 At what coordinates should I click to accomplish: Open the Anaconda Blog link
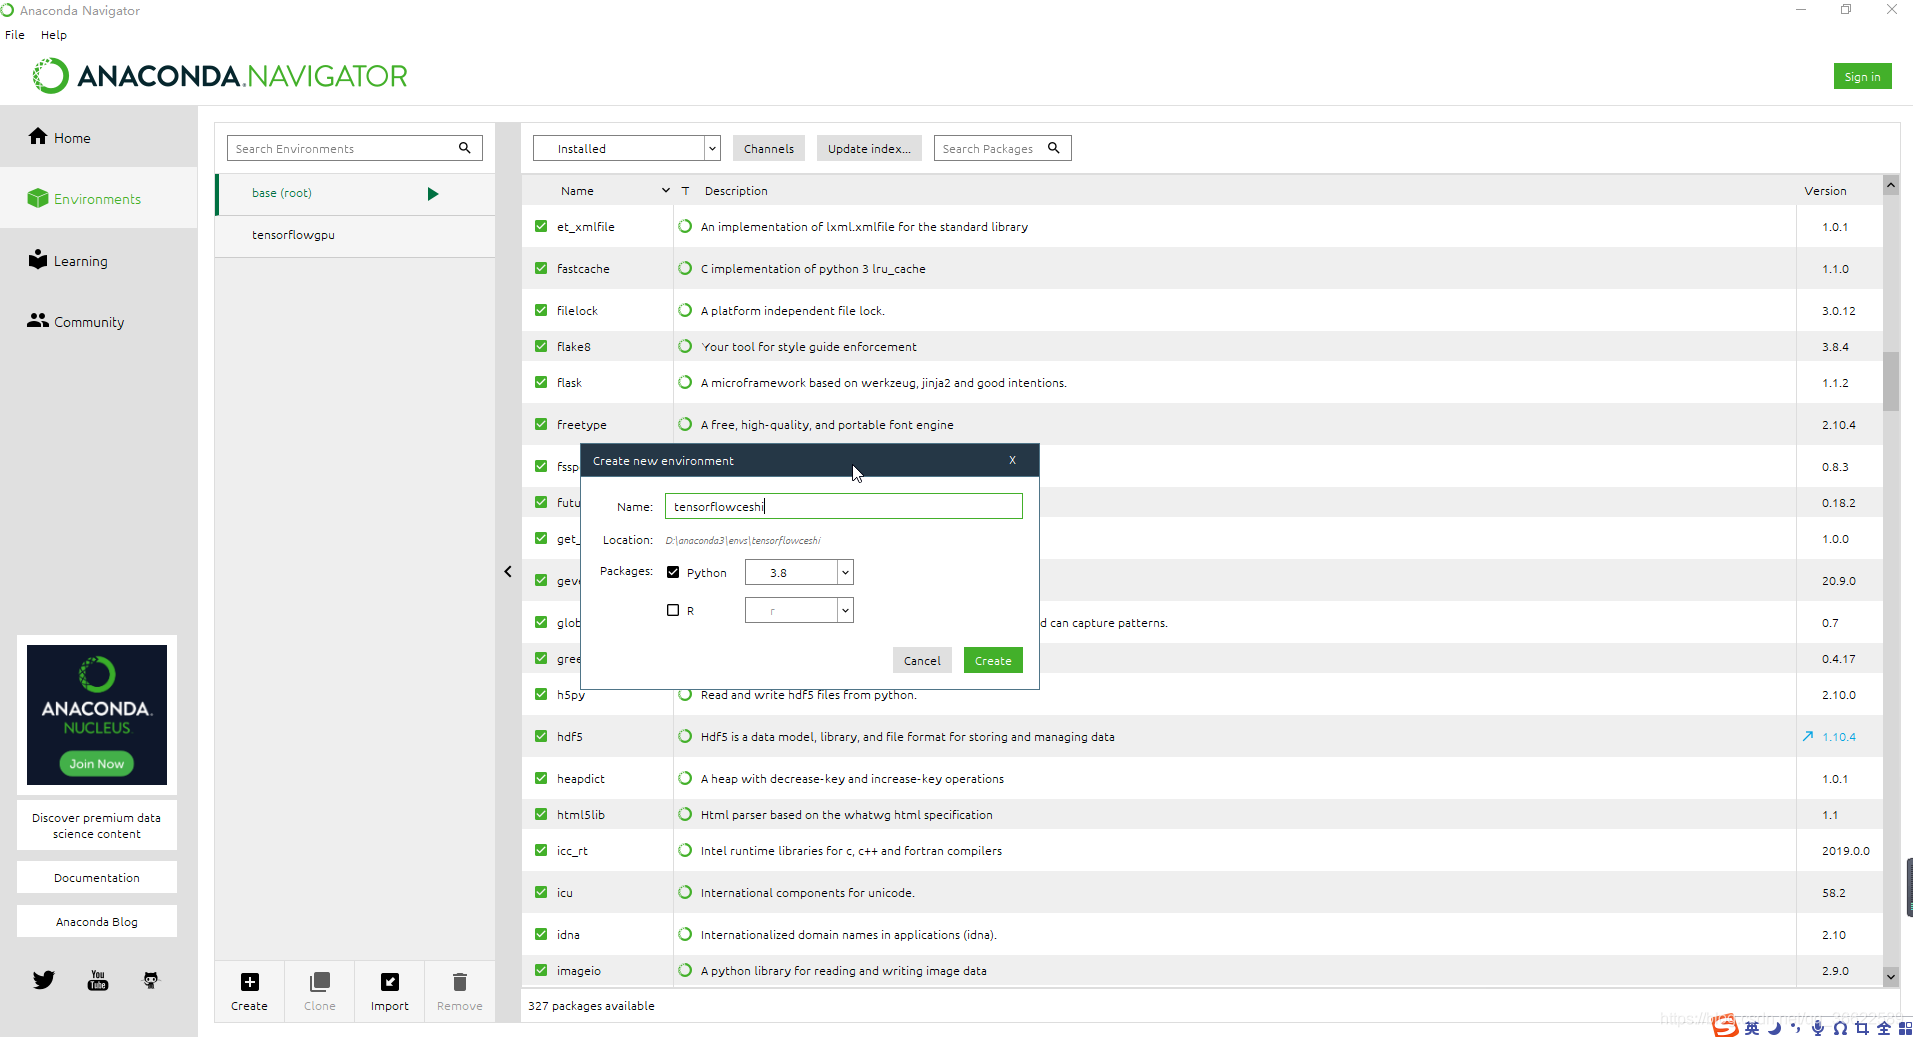[97, 921]
